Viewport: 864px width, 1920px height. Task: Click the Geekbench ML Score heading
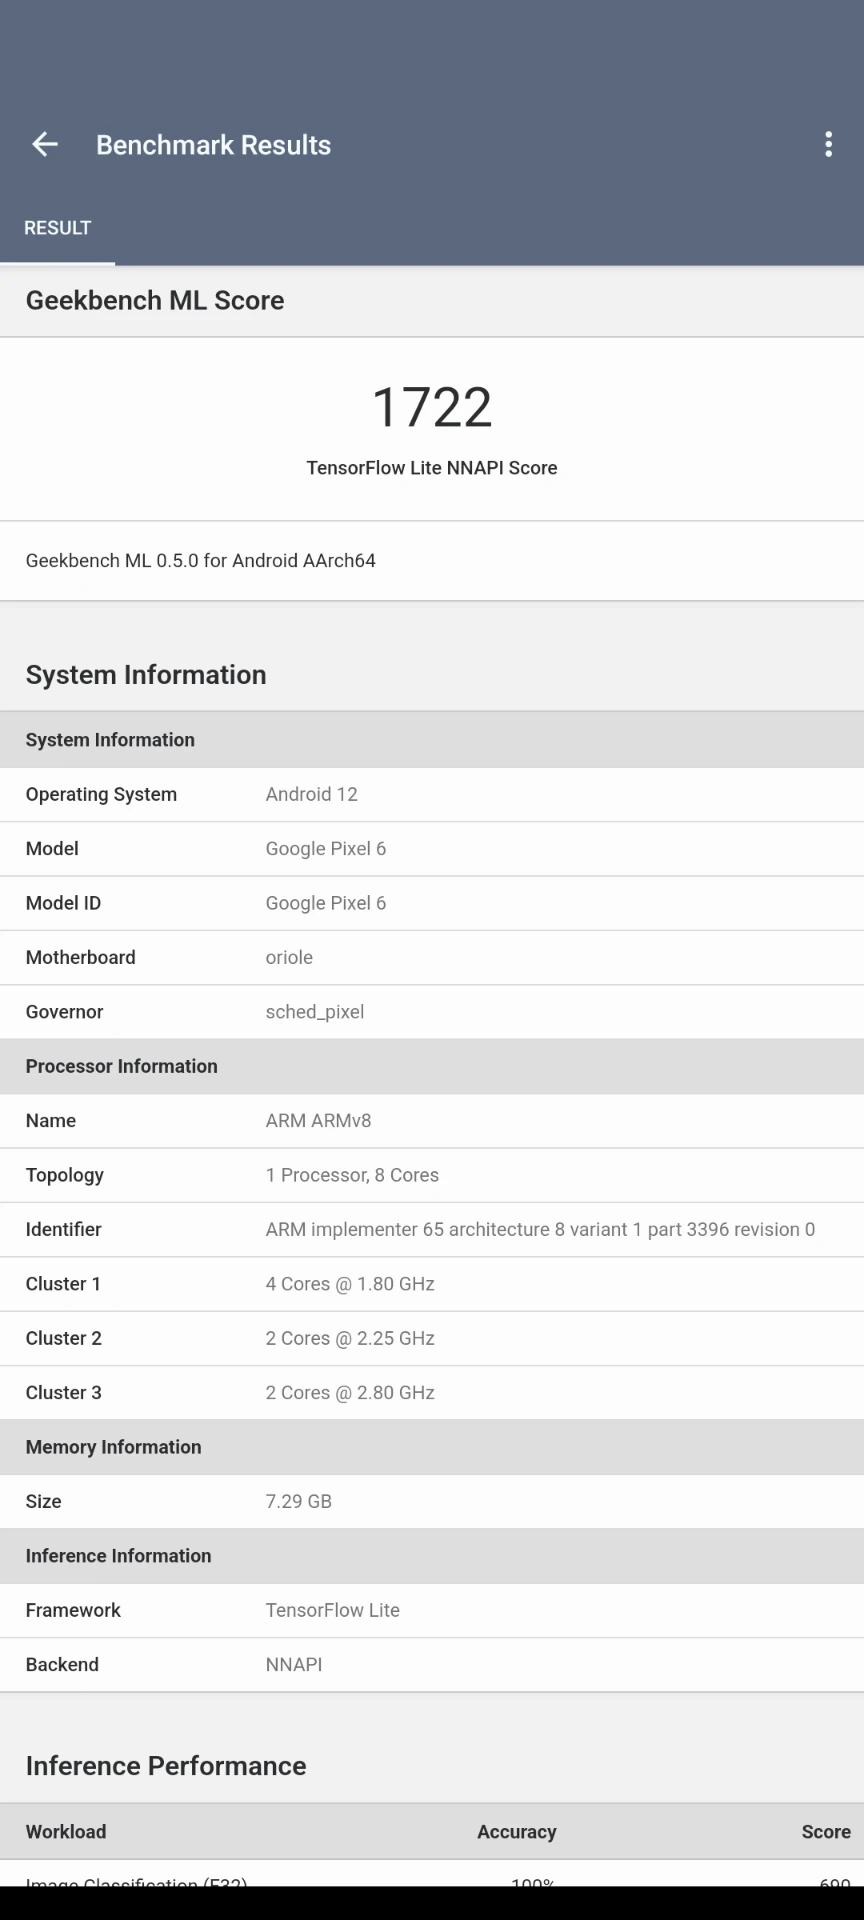(155, 301)
